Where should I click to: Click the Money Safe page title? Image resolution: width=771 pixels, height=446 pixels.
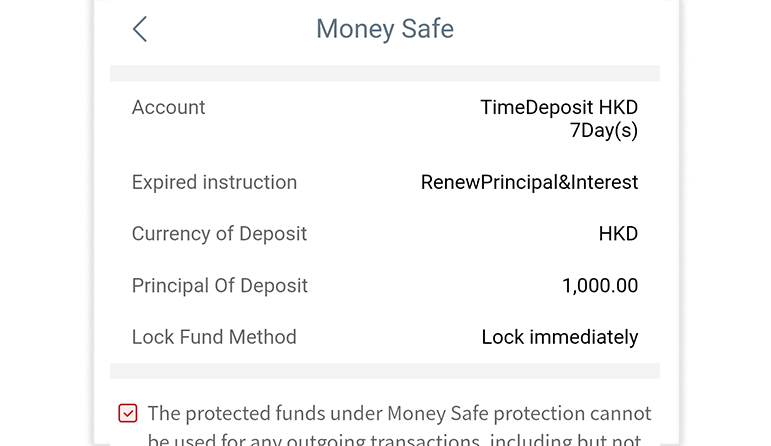pos(385,29)
